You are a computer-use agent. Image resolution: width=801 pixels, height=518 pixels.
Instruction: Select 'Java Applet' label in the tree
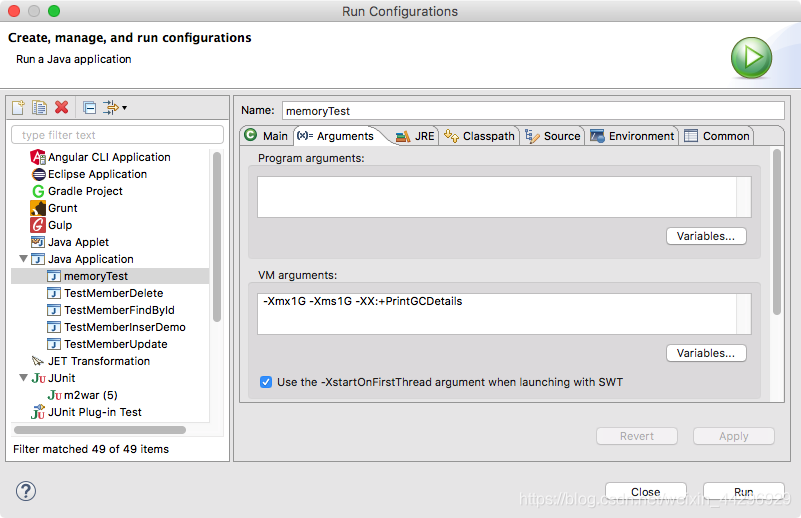[78, 242]
